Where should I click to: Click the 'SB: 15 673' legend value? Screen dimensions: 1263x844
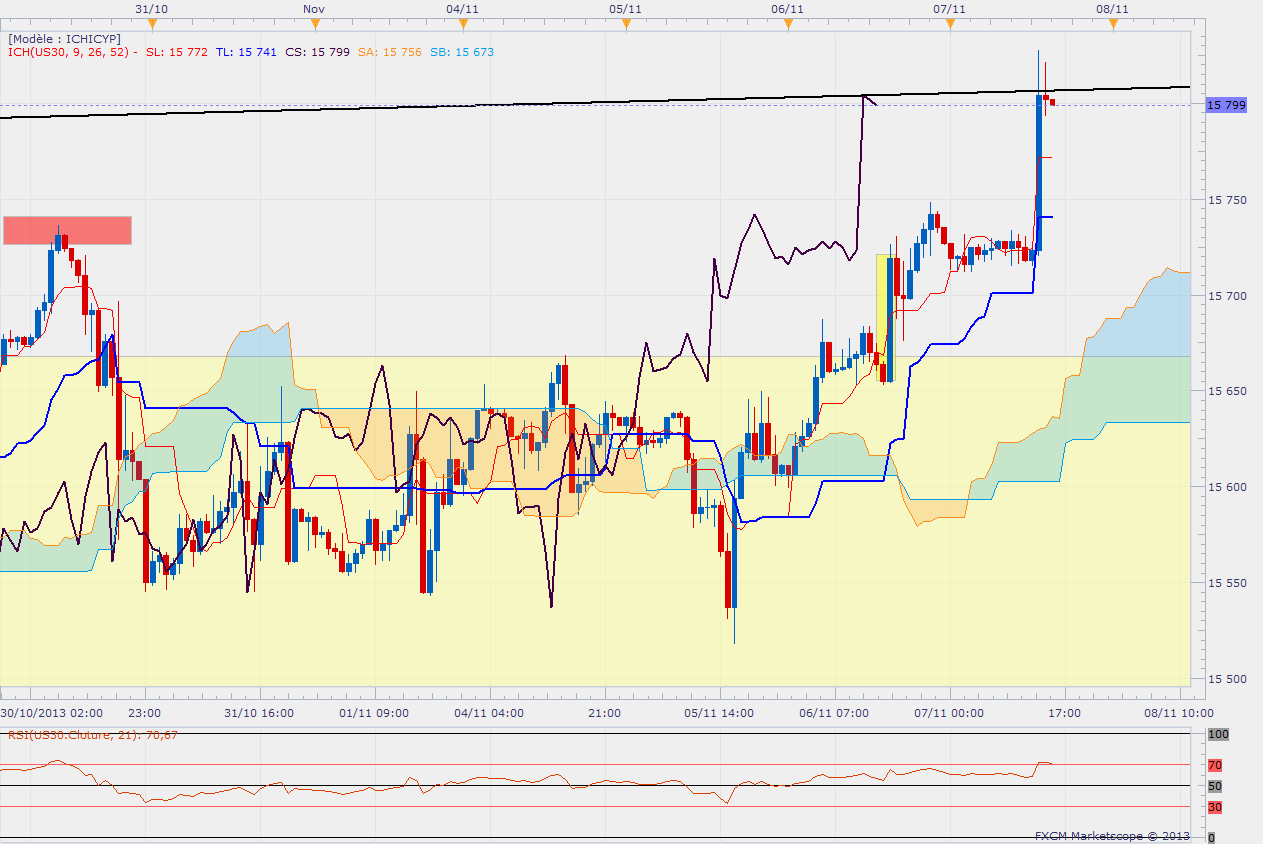pyautogui.click(x=462, y=52)
